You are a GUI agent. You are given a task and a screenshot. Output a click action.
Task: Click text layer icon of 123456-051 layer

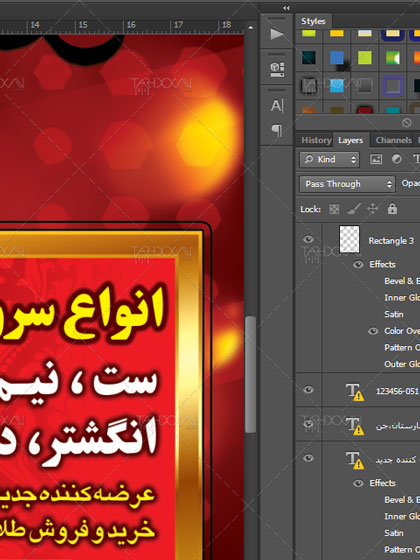(x=354, y=391)
